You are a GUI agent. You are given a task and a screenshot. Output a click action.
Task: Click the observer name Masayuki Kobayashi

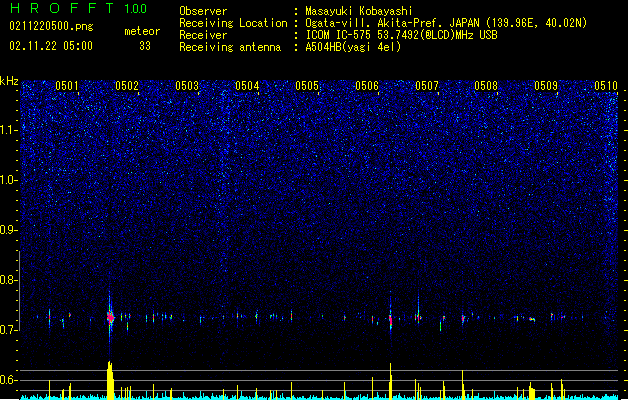(359, 11)
